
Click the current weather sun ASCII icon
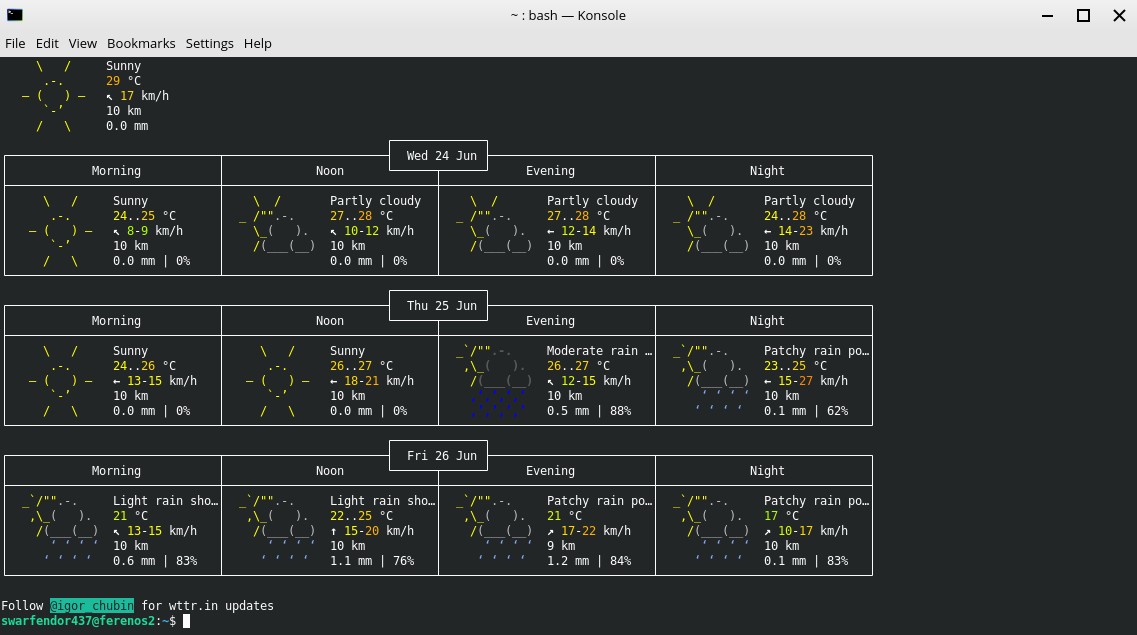[x=54, y=96]
